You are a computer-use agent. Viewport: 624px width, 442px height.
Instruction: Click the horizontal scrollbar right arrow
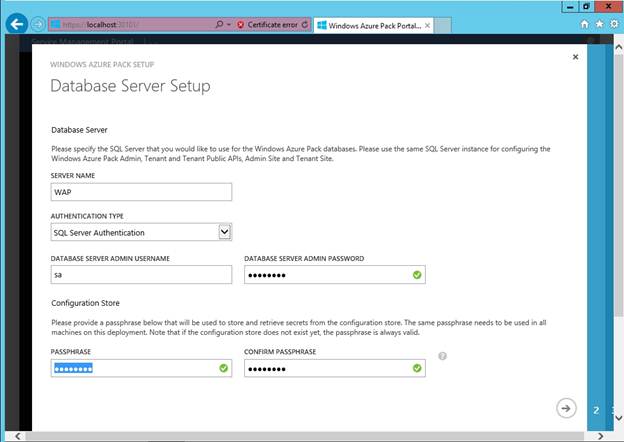[x=600, y=436]
